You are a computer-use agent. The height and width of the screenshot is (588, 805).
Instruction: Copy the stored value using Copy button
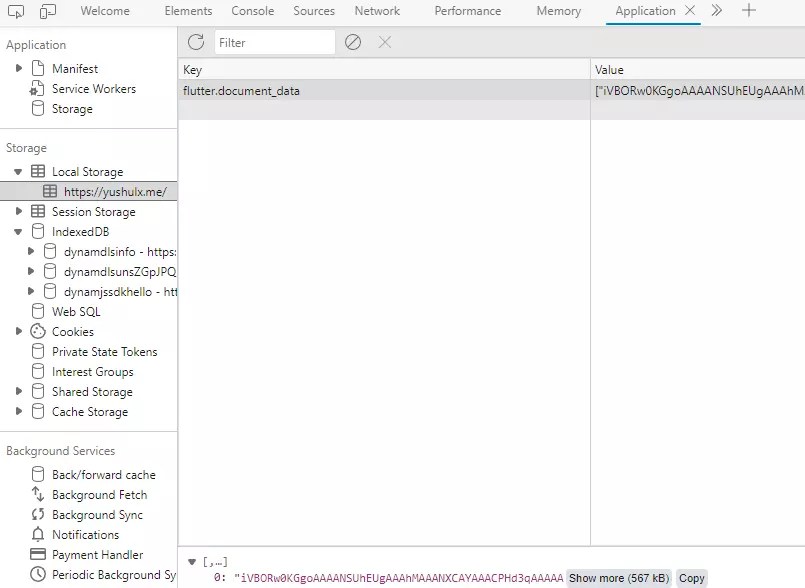pyautogui.click(x=691, y=578)
